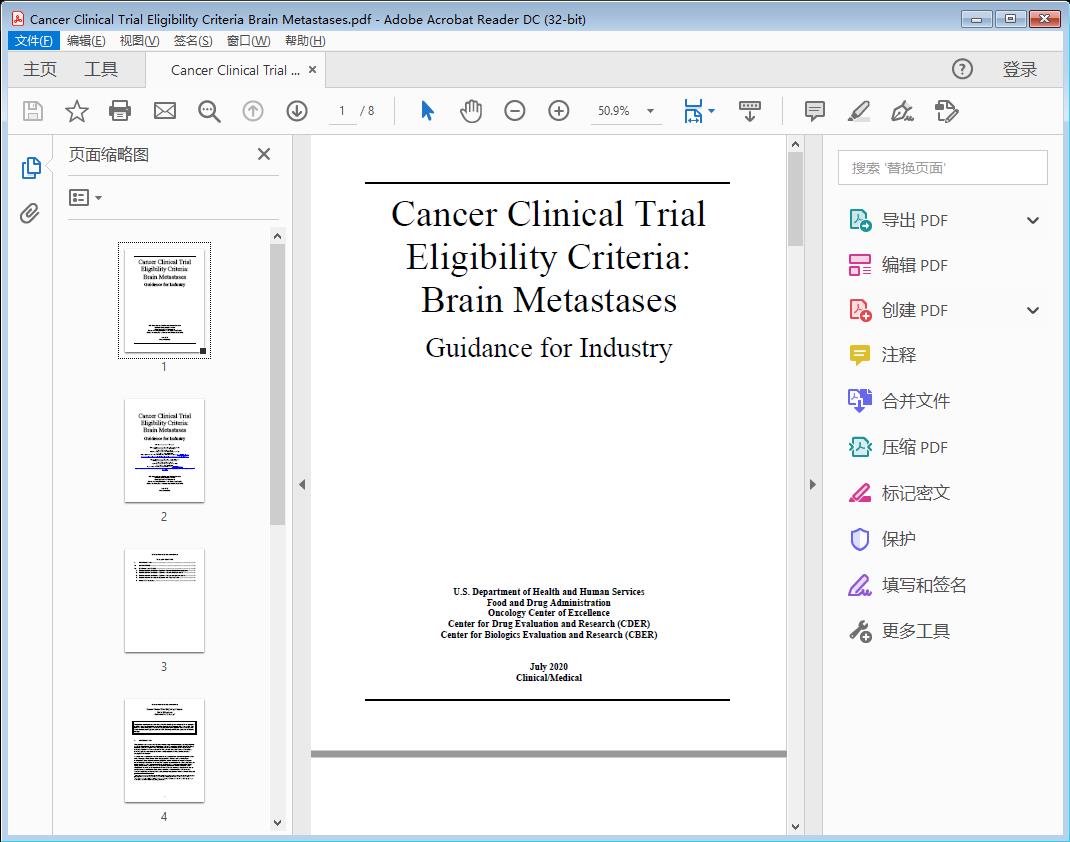Image resolution: width=1070 pixels, height=842 pixels.
Task: Enable fit-to-width zoom mode
Action: coord(695,110)
